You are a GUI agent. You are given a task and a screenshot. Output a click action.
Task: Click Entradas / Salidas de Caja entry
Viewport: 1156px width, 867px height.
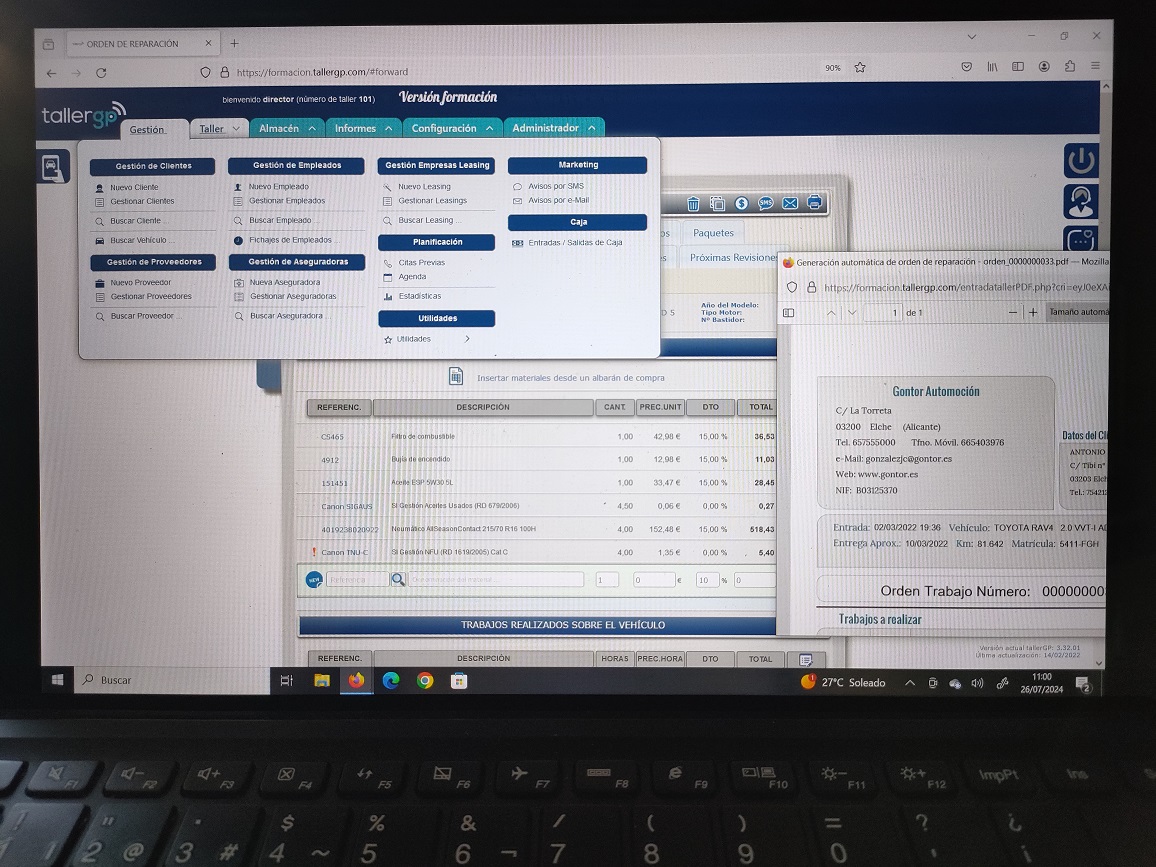[575, 243]
